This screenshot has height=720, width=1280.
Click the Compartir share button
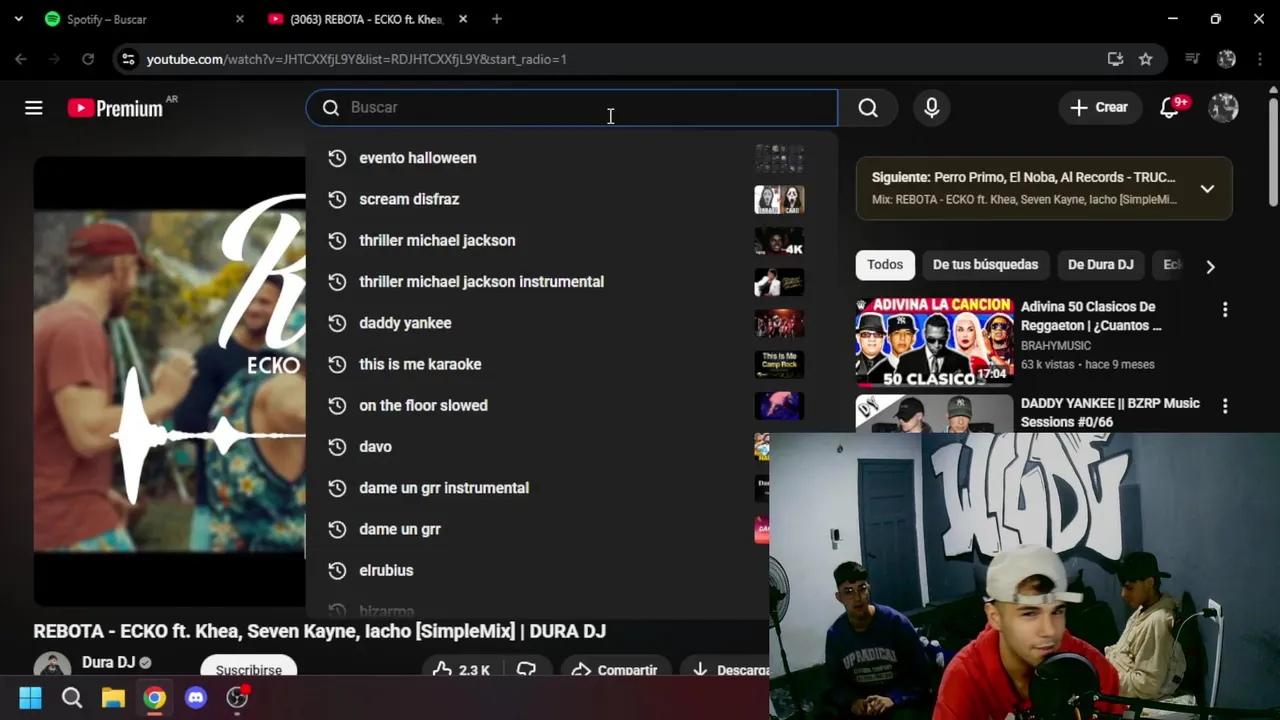[614, 669]
